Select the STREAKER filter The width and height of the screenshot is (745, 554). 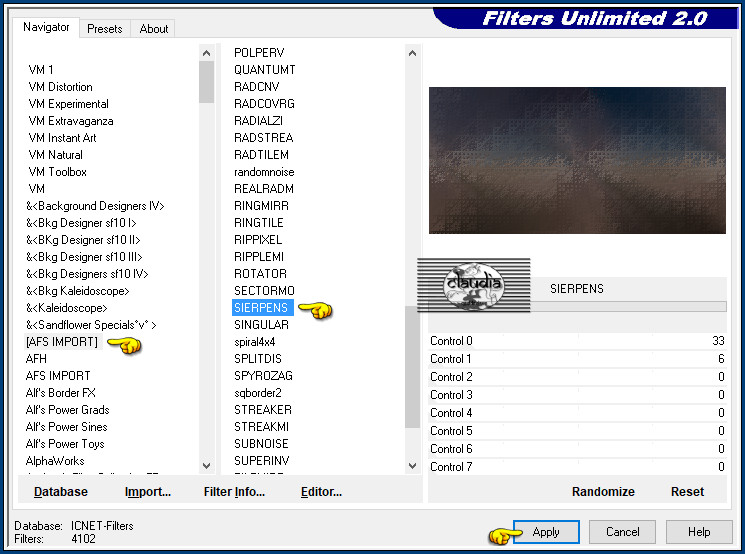click(263, 410)
